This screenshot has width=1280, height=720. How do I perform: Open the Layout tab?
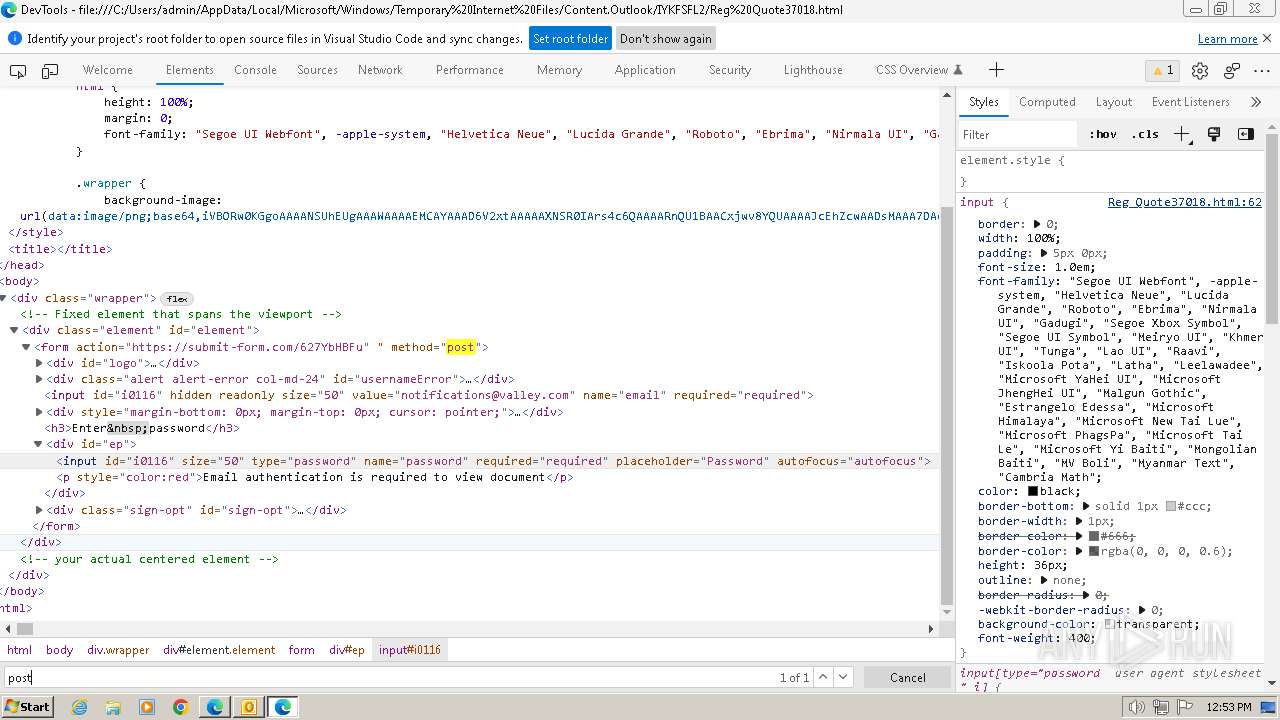pos(1113,102)
